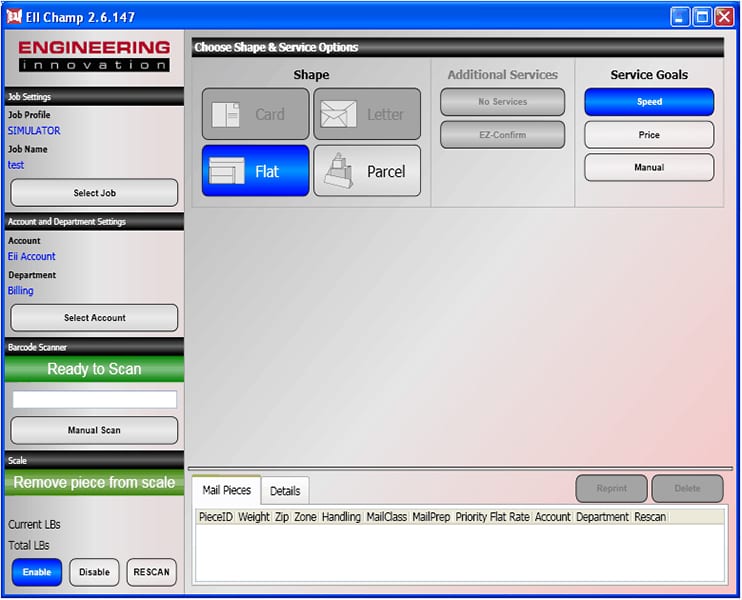This screenshot has width=742, height=600.
Task: Click the Rescan column header
Action: click(x=650, y=517)
